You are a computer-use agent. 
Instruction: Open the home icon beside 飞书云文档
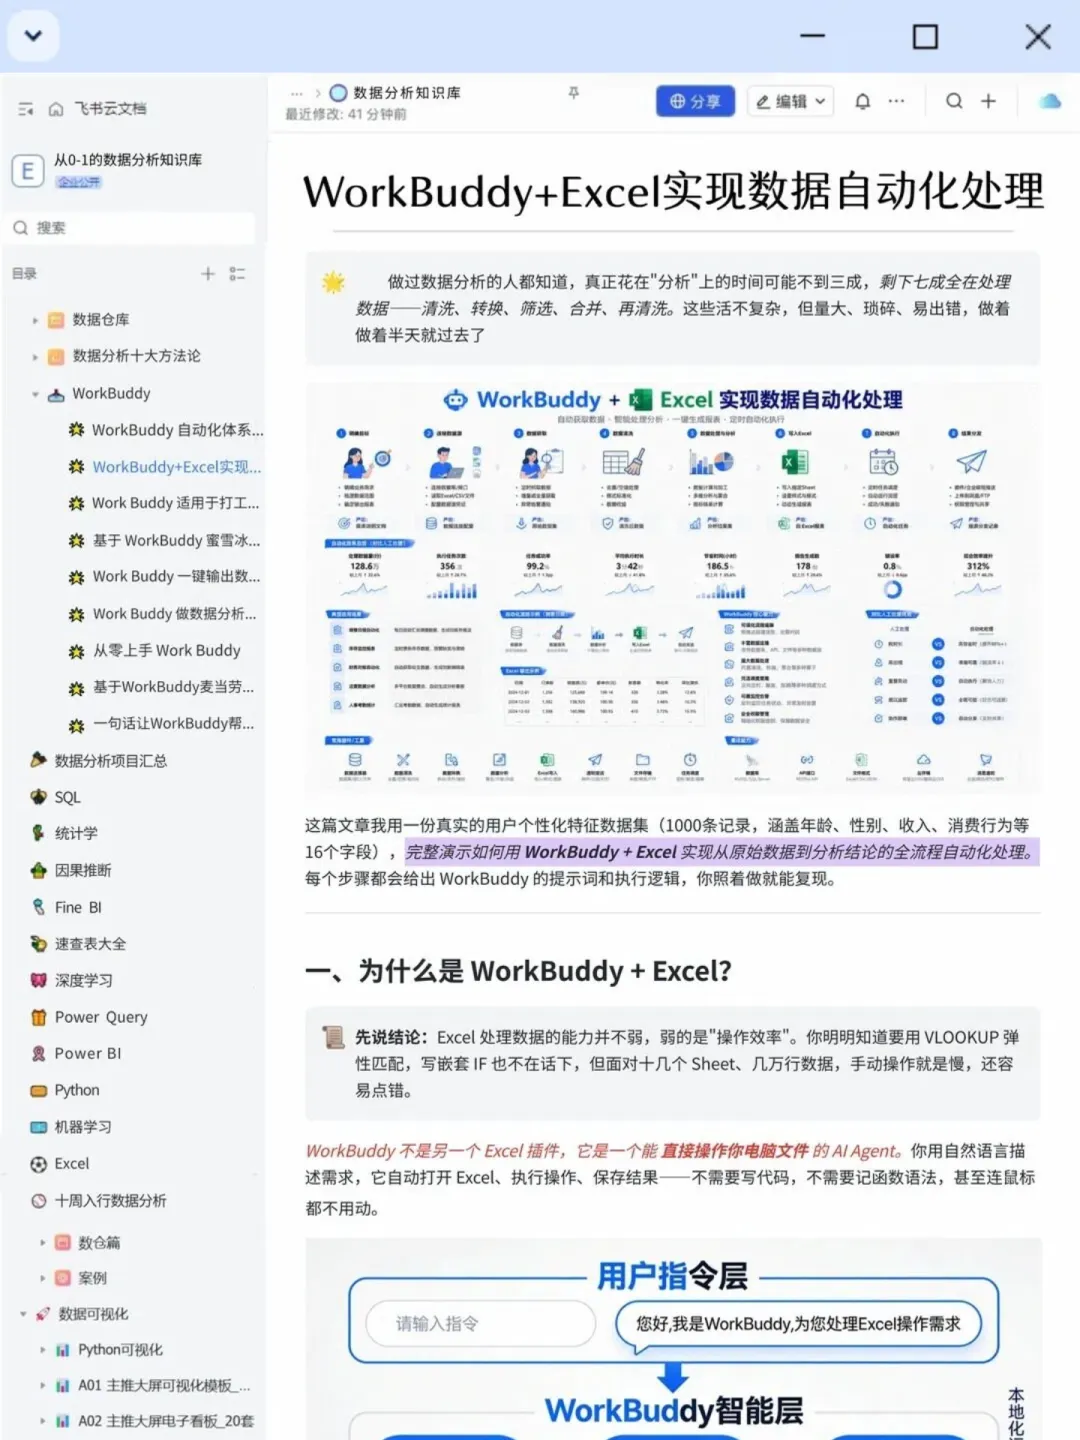tap(56, 109)
